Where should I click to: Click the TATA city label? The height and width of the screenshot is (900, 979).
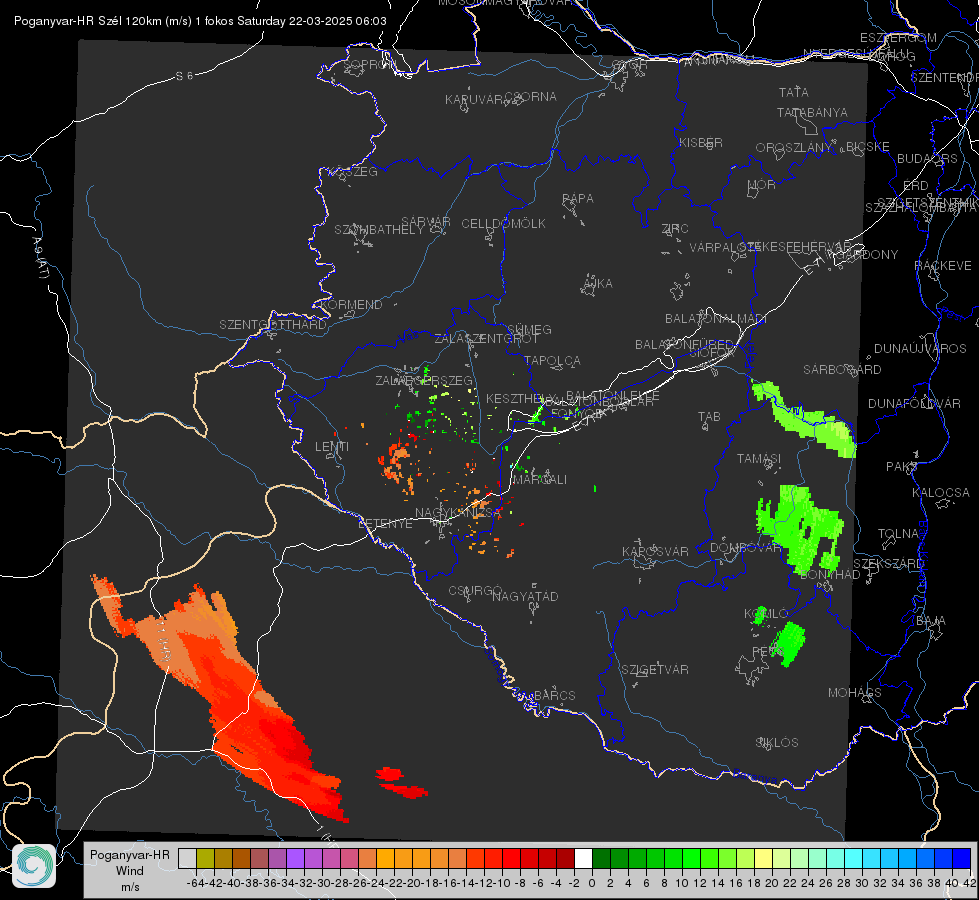pyautogui.click(x=794, y=92)
